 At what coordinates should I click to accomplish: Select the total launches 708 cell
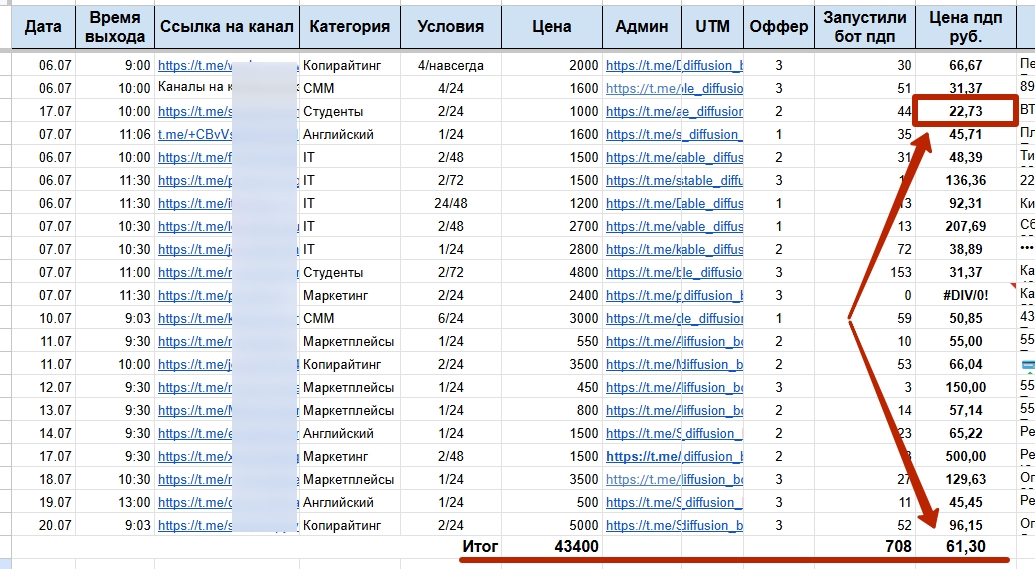pos(865,547)
